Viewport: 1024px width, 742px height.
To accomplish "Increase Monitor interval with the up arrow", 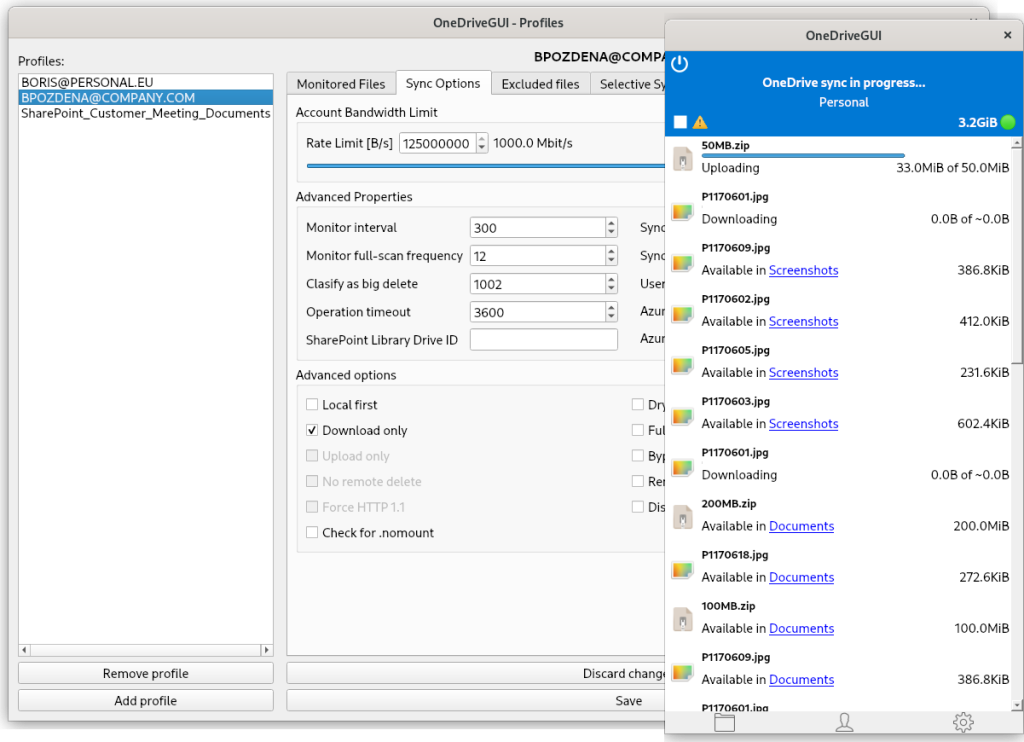I will coord(611,223).
